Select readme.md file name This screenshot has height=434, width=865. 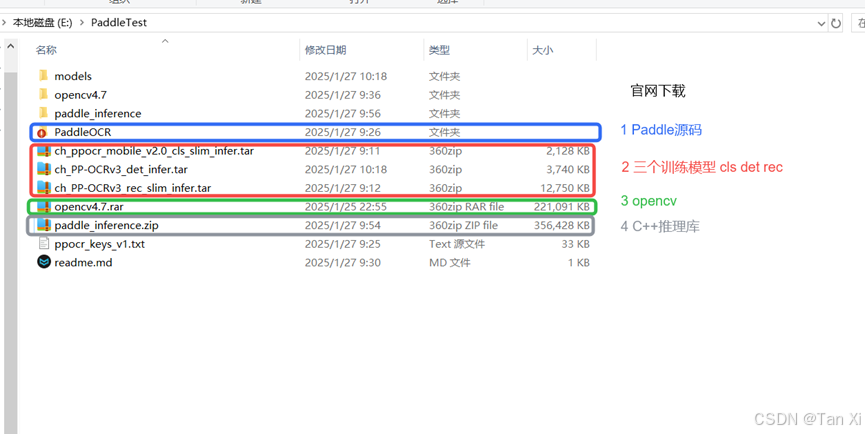click(x=83, y=262)
